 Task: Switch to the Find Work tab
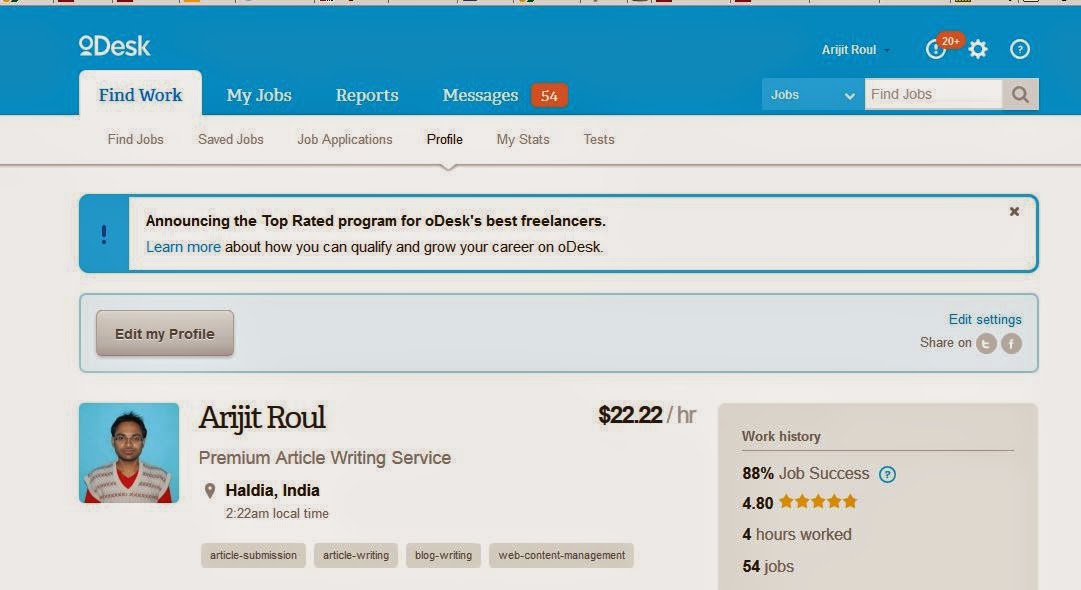pyautogui.click(x=140, y=94)
